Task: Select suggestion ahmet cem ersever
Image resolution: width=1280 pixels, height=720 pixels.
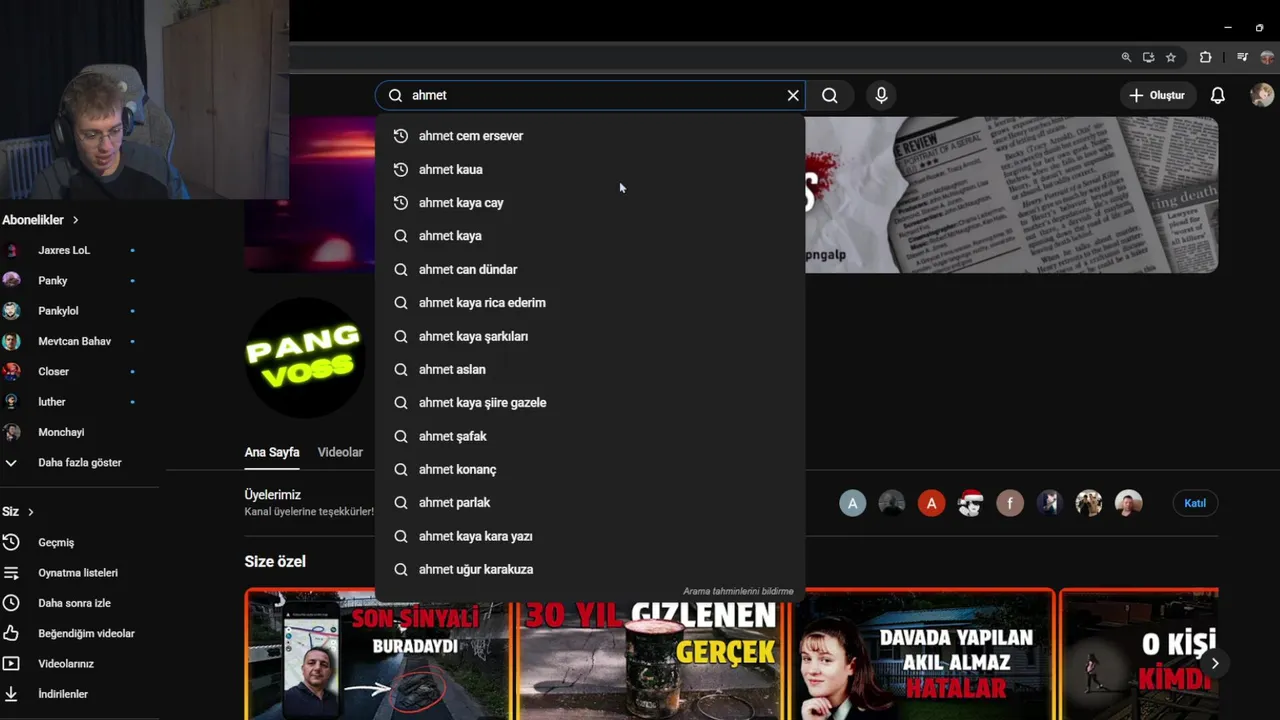Action: [x=590, y=136]
